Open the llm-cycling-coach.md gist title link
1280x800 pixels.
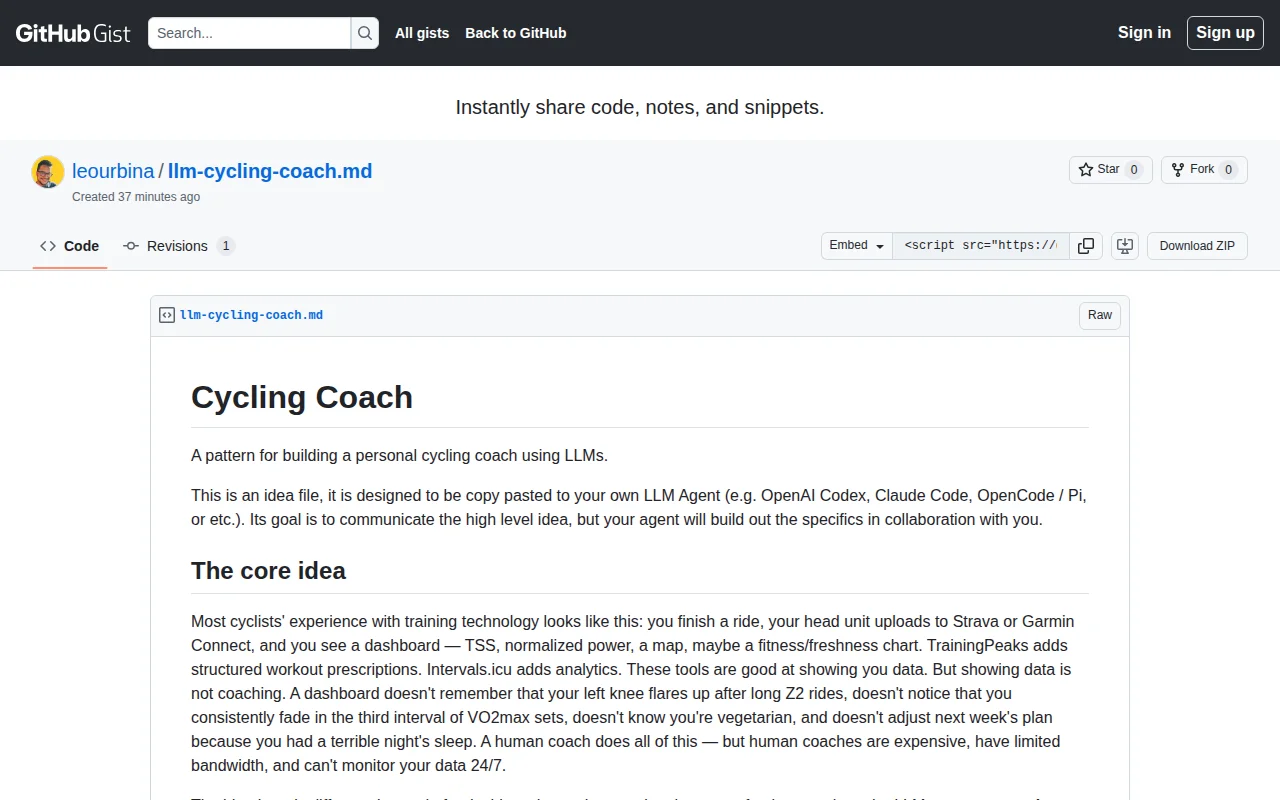point(270,171)
